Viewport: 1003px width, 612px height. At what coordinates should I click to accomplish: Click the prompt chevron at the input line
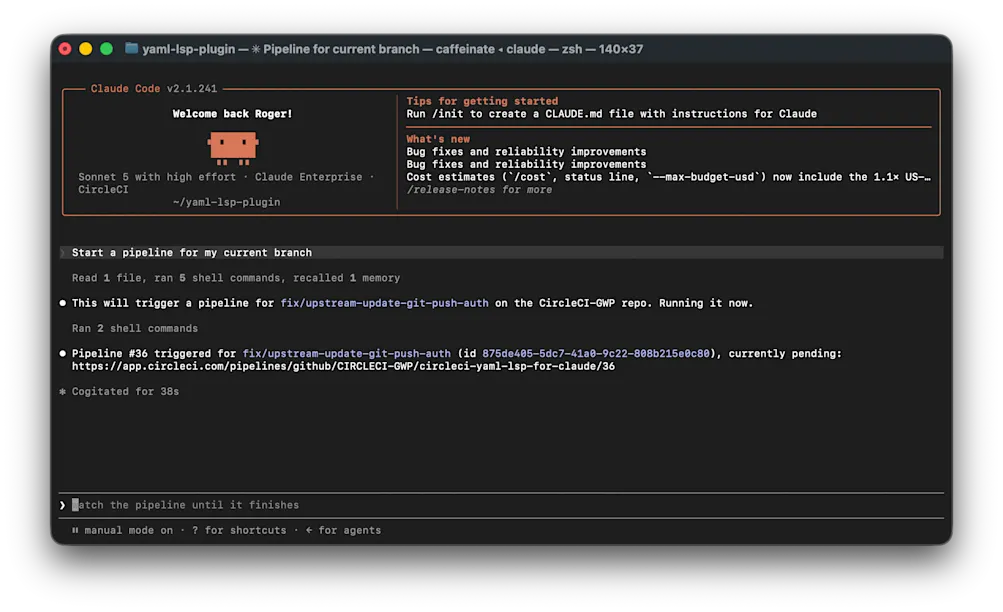(x=62, y=505)
